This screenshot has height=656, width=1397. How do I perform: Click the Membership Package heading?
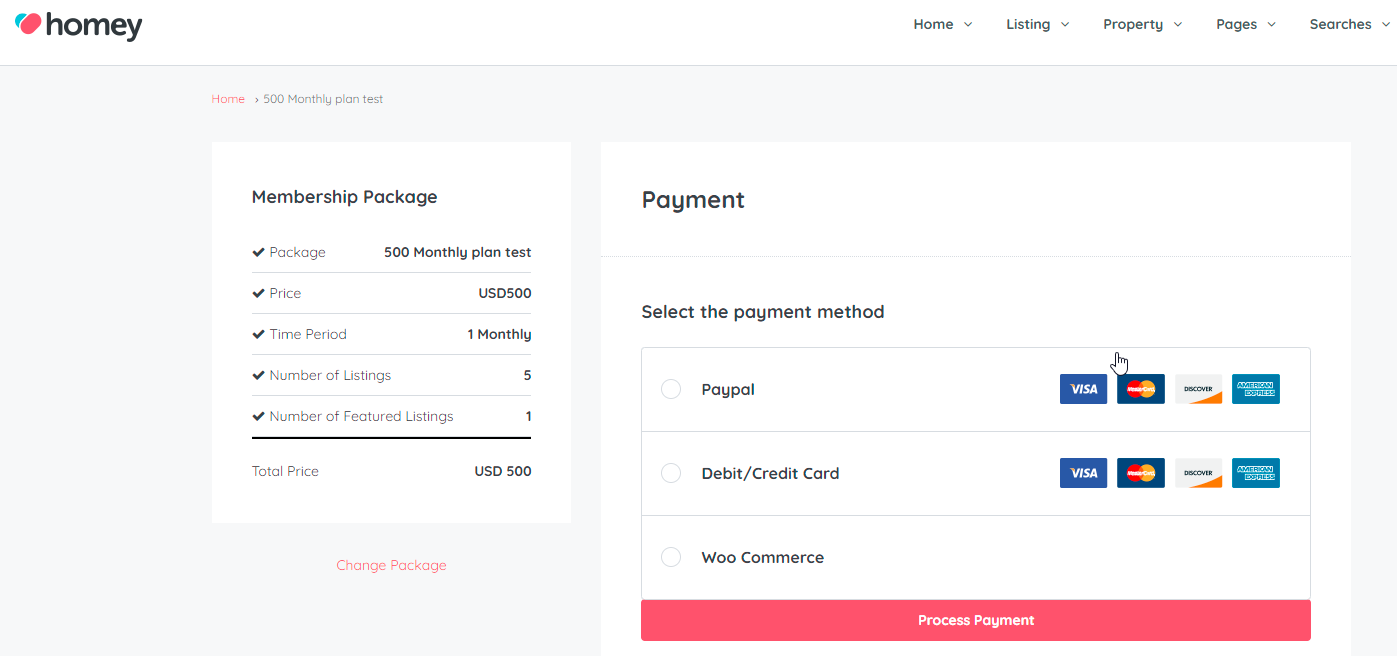tap(345, 197)
